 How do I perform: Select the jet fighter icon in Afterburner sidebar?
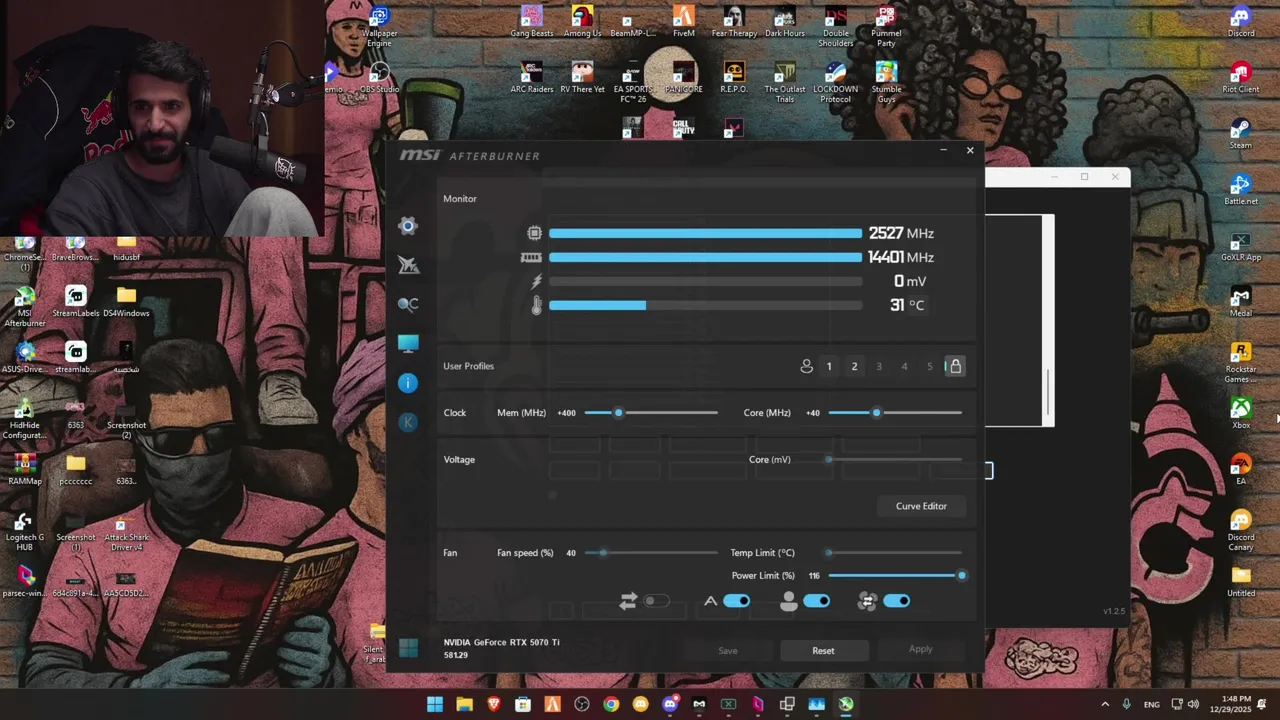pos(407,265)
